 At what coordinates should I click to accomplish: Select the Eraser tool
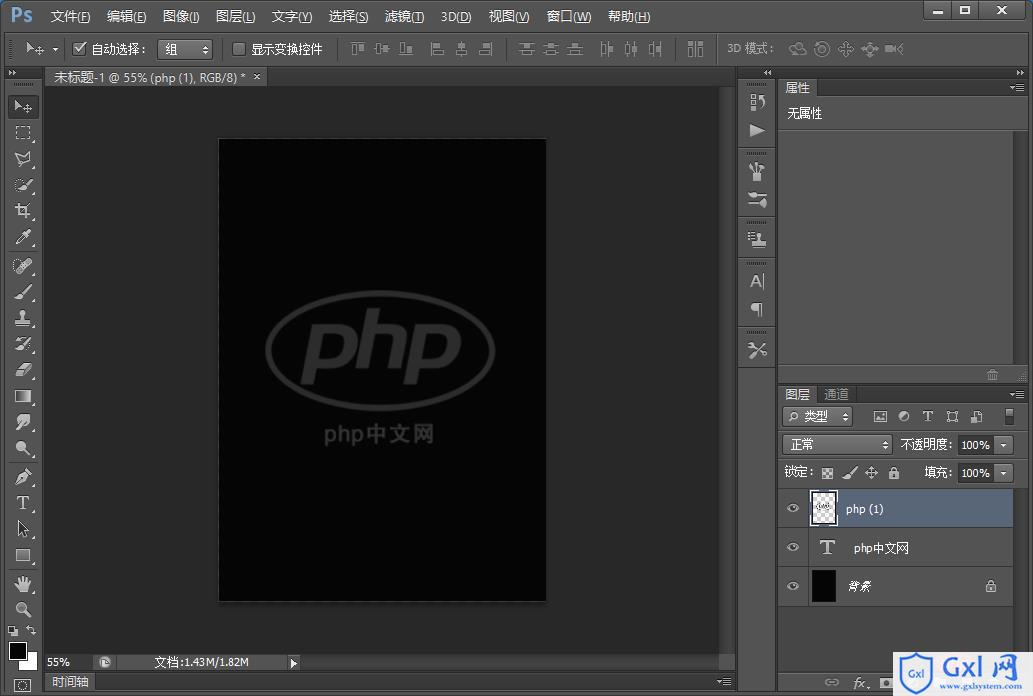[x=23, y=370]
